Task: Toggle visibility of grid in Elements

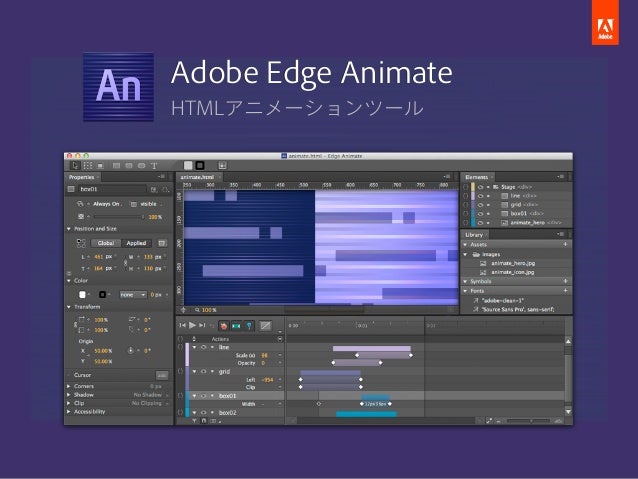Action: [x=481, y=205]
